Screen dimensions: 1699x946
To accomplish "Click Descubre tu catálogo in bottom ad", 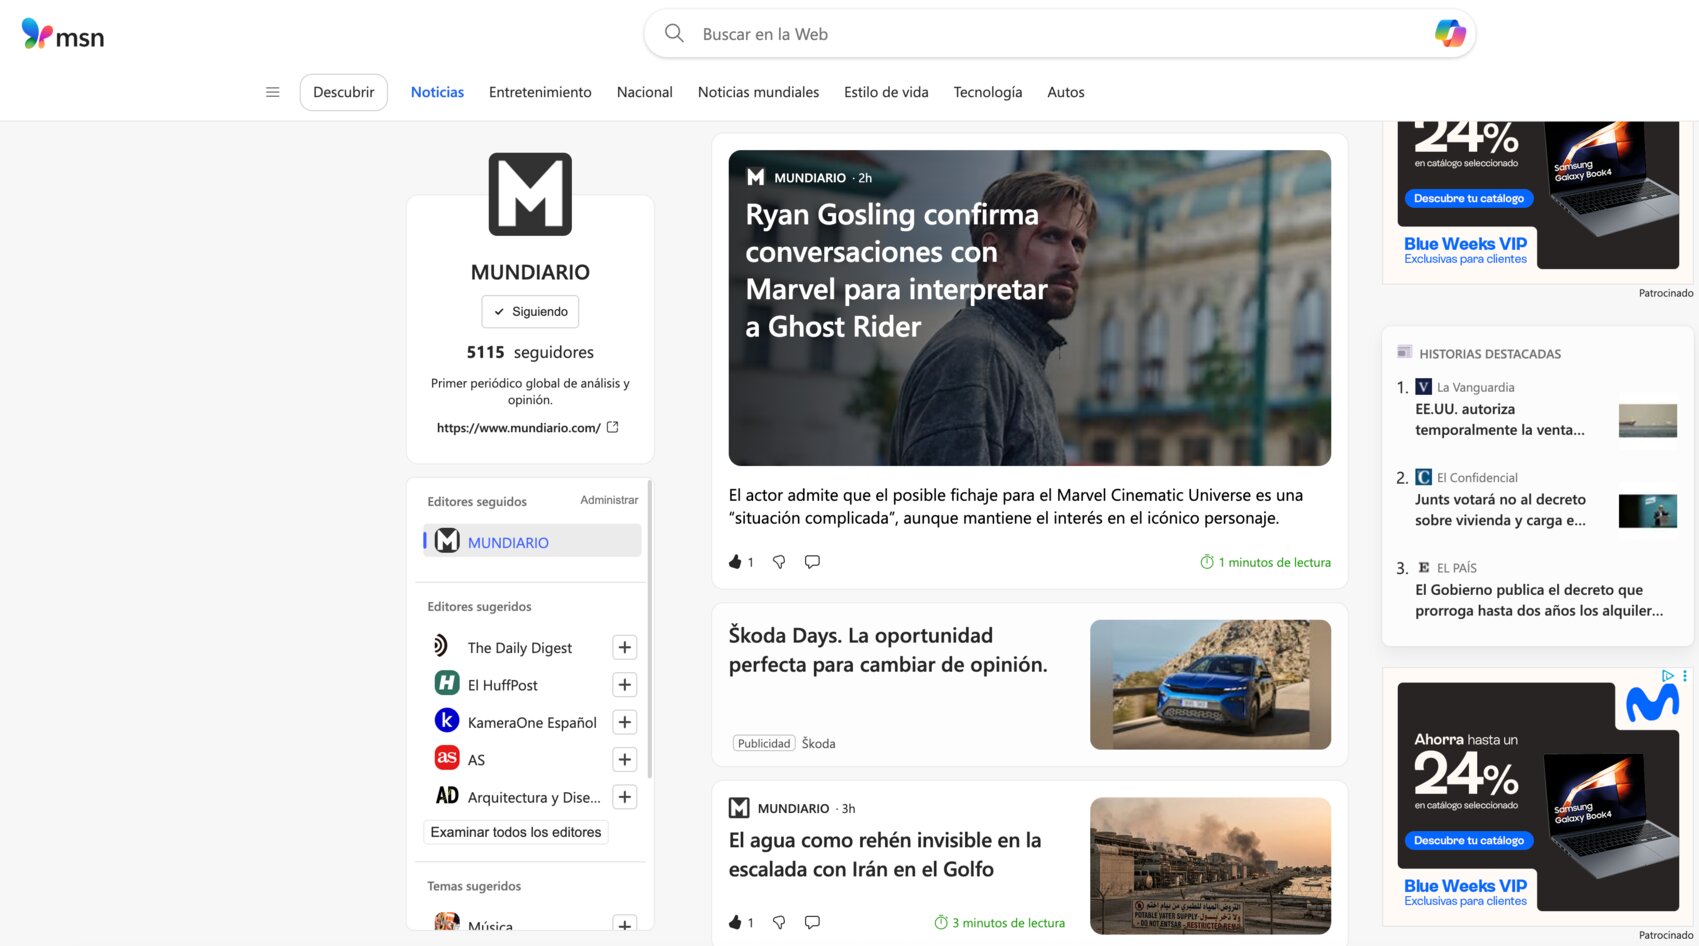I will click(x=1469, y=840).
